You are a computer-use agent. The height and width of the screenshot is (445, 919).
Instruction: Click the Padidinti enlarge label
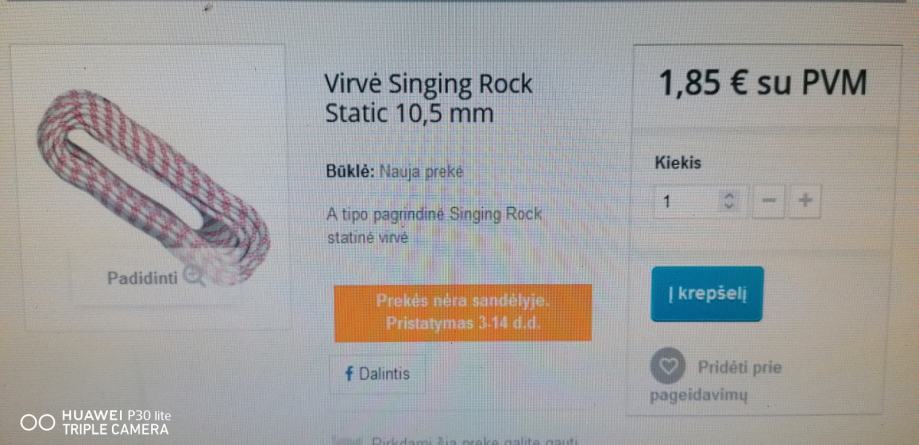[x=142, y=277]
